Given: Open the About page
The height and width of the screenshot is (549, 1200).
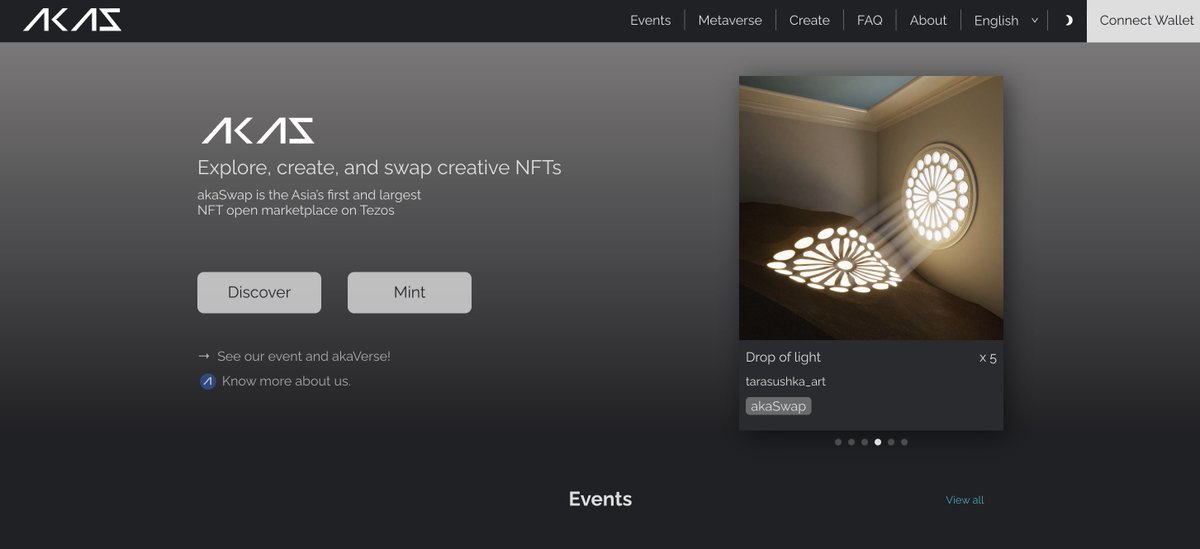Looking at the screenshot, I should click(x=928, y=20).
